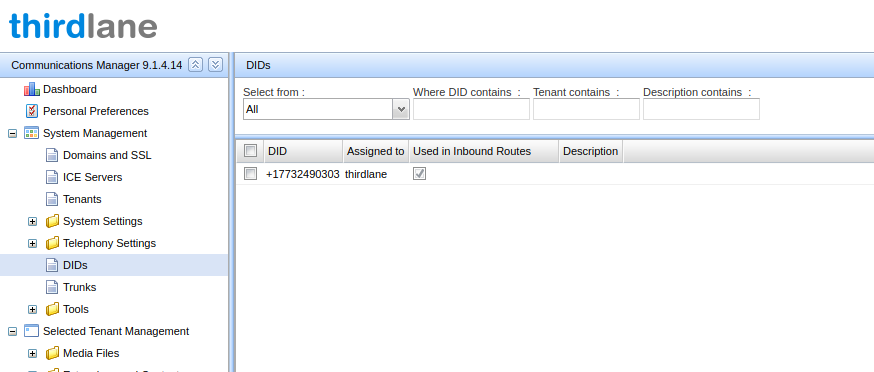Collapse the System Management node
The height and width of the screenshot is (372, 874).
12,134
